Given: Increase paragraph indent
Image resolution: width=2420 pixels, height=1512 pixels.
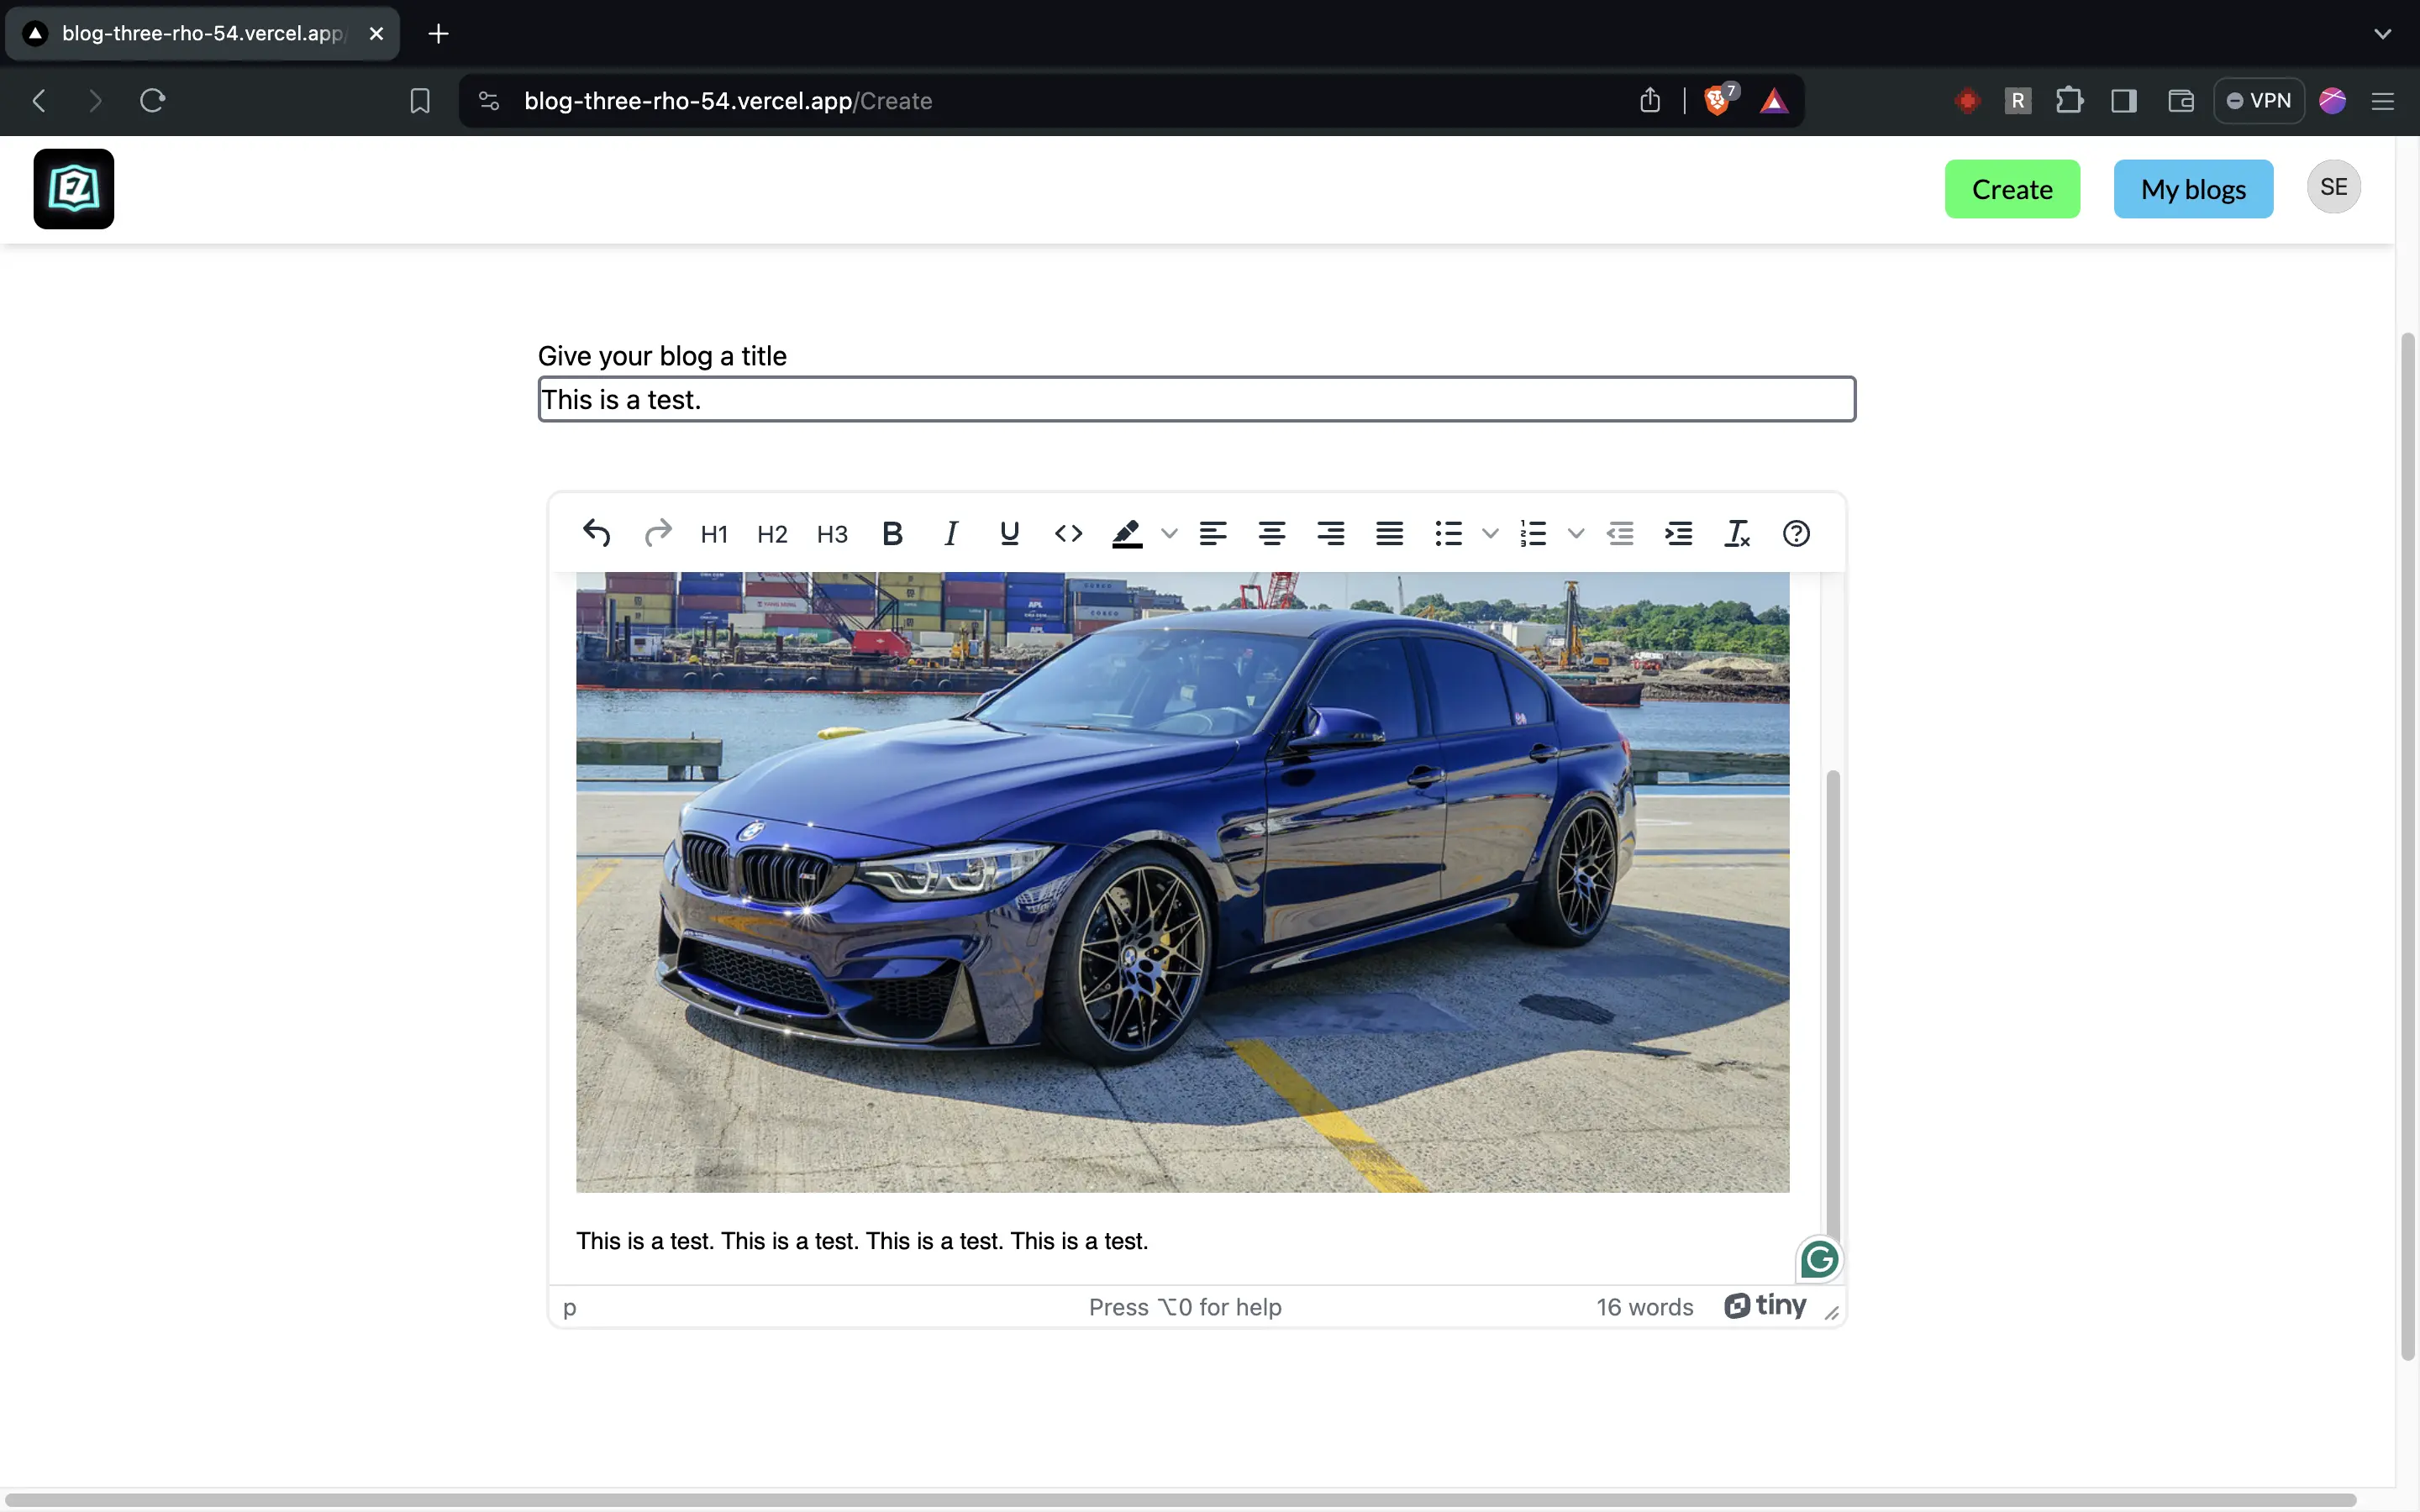Looking at the screenshot, I should point(1678,534).
